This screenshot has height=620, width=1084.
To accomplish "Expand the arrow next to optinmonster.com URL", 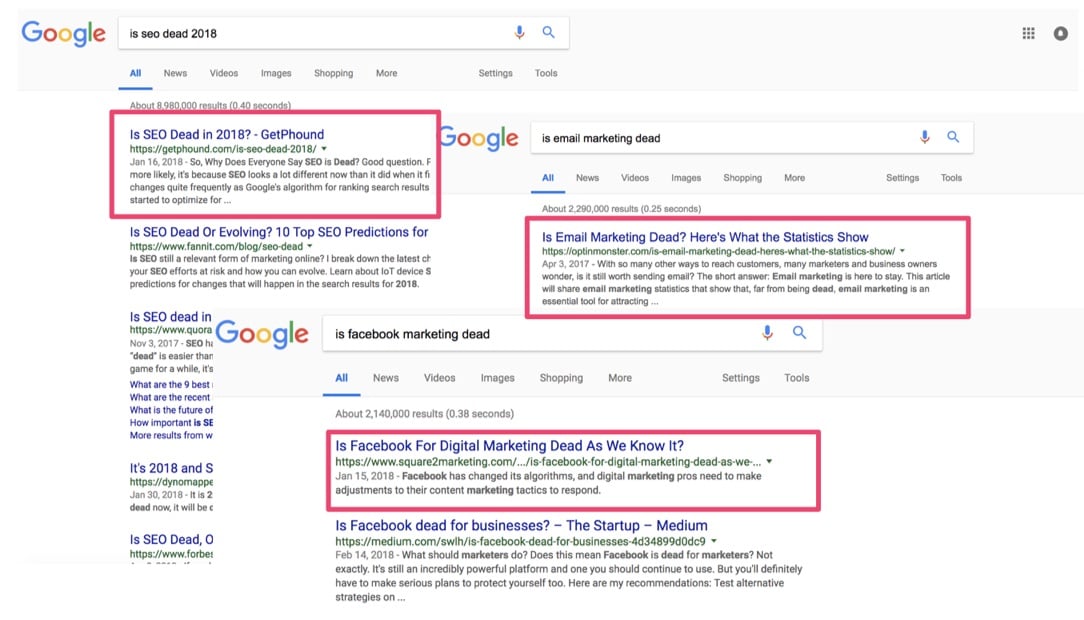I will click(x=902, y=251).
